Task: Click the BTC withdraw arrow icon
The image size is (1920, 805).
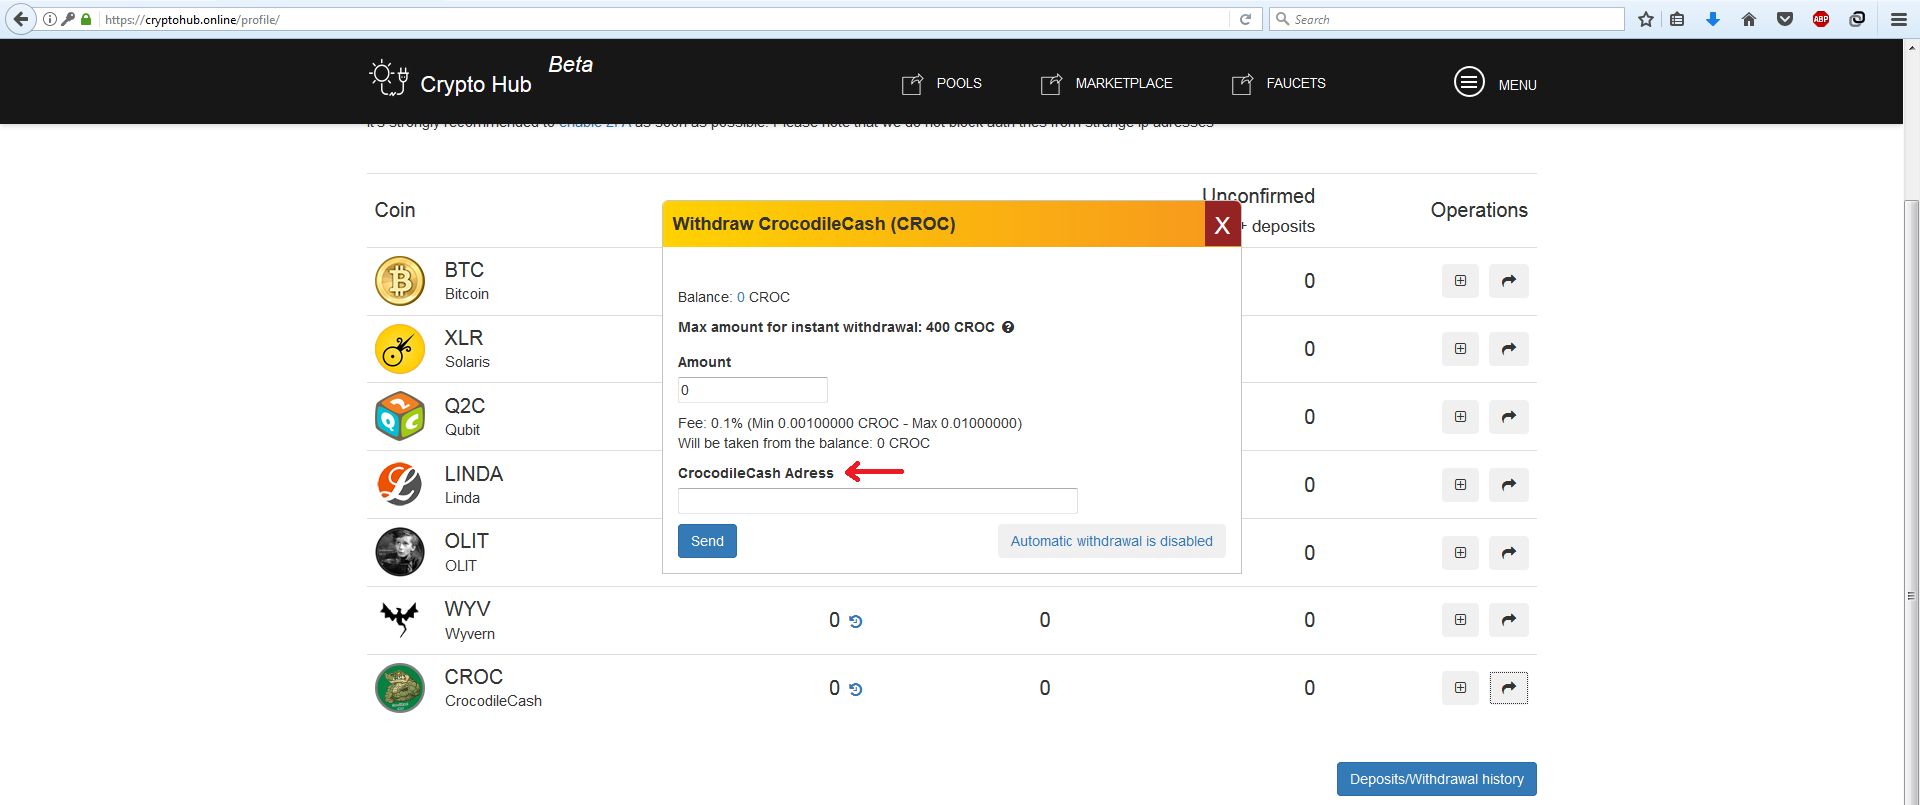Action: click(1509, 281)
